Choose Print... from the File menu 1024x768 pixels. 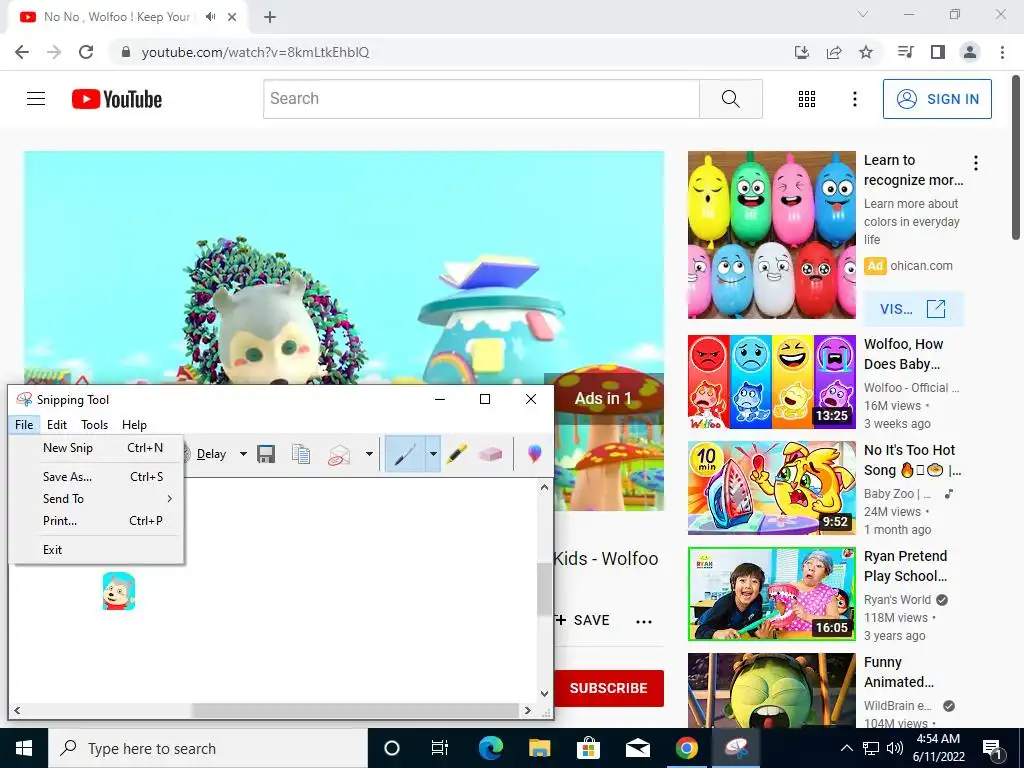103,521
